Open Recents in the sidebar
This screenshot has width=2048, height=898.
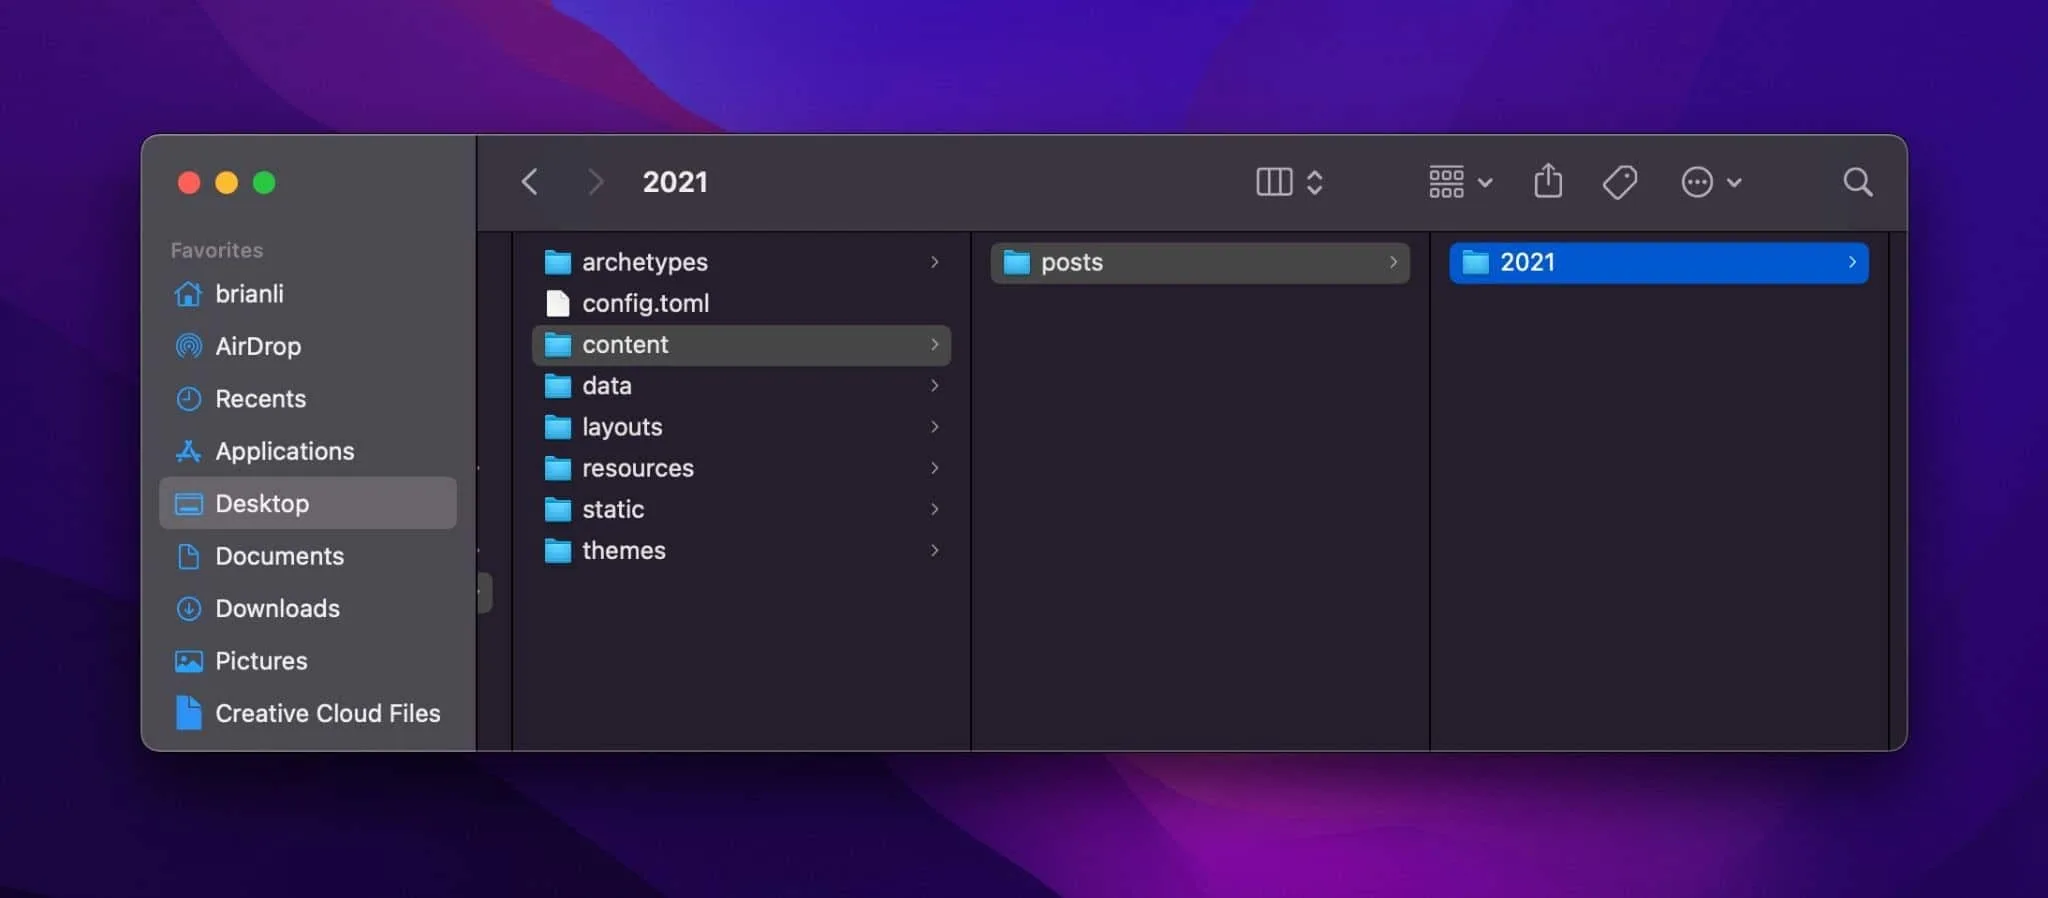pos(308,399)
